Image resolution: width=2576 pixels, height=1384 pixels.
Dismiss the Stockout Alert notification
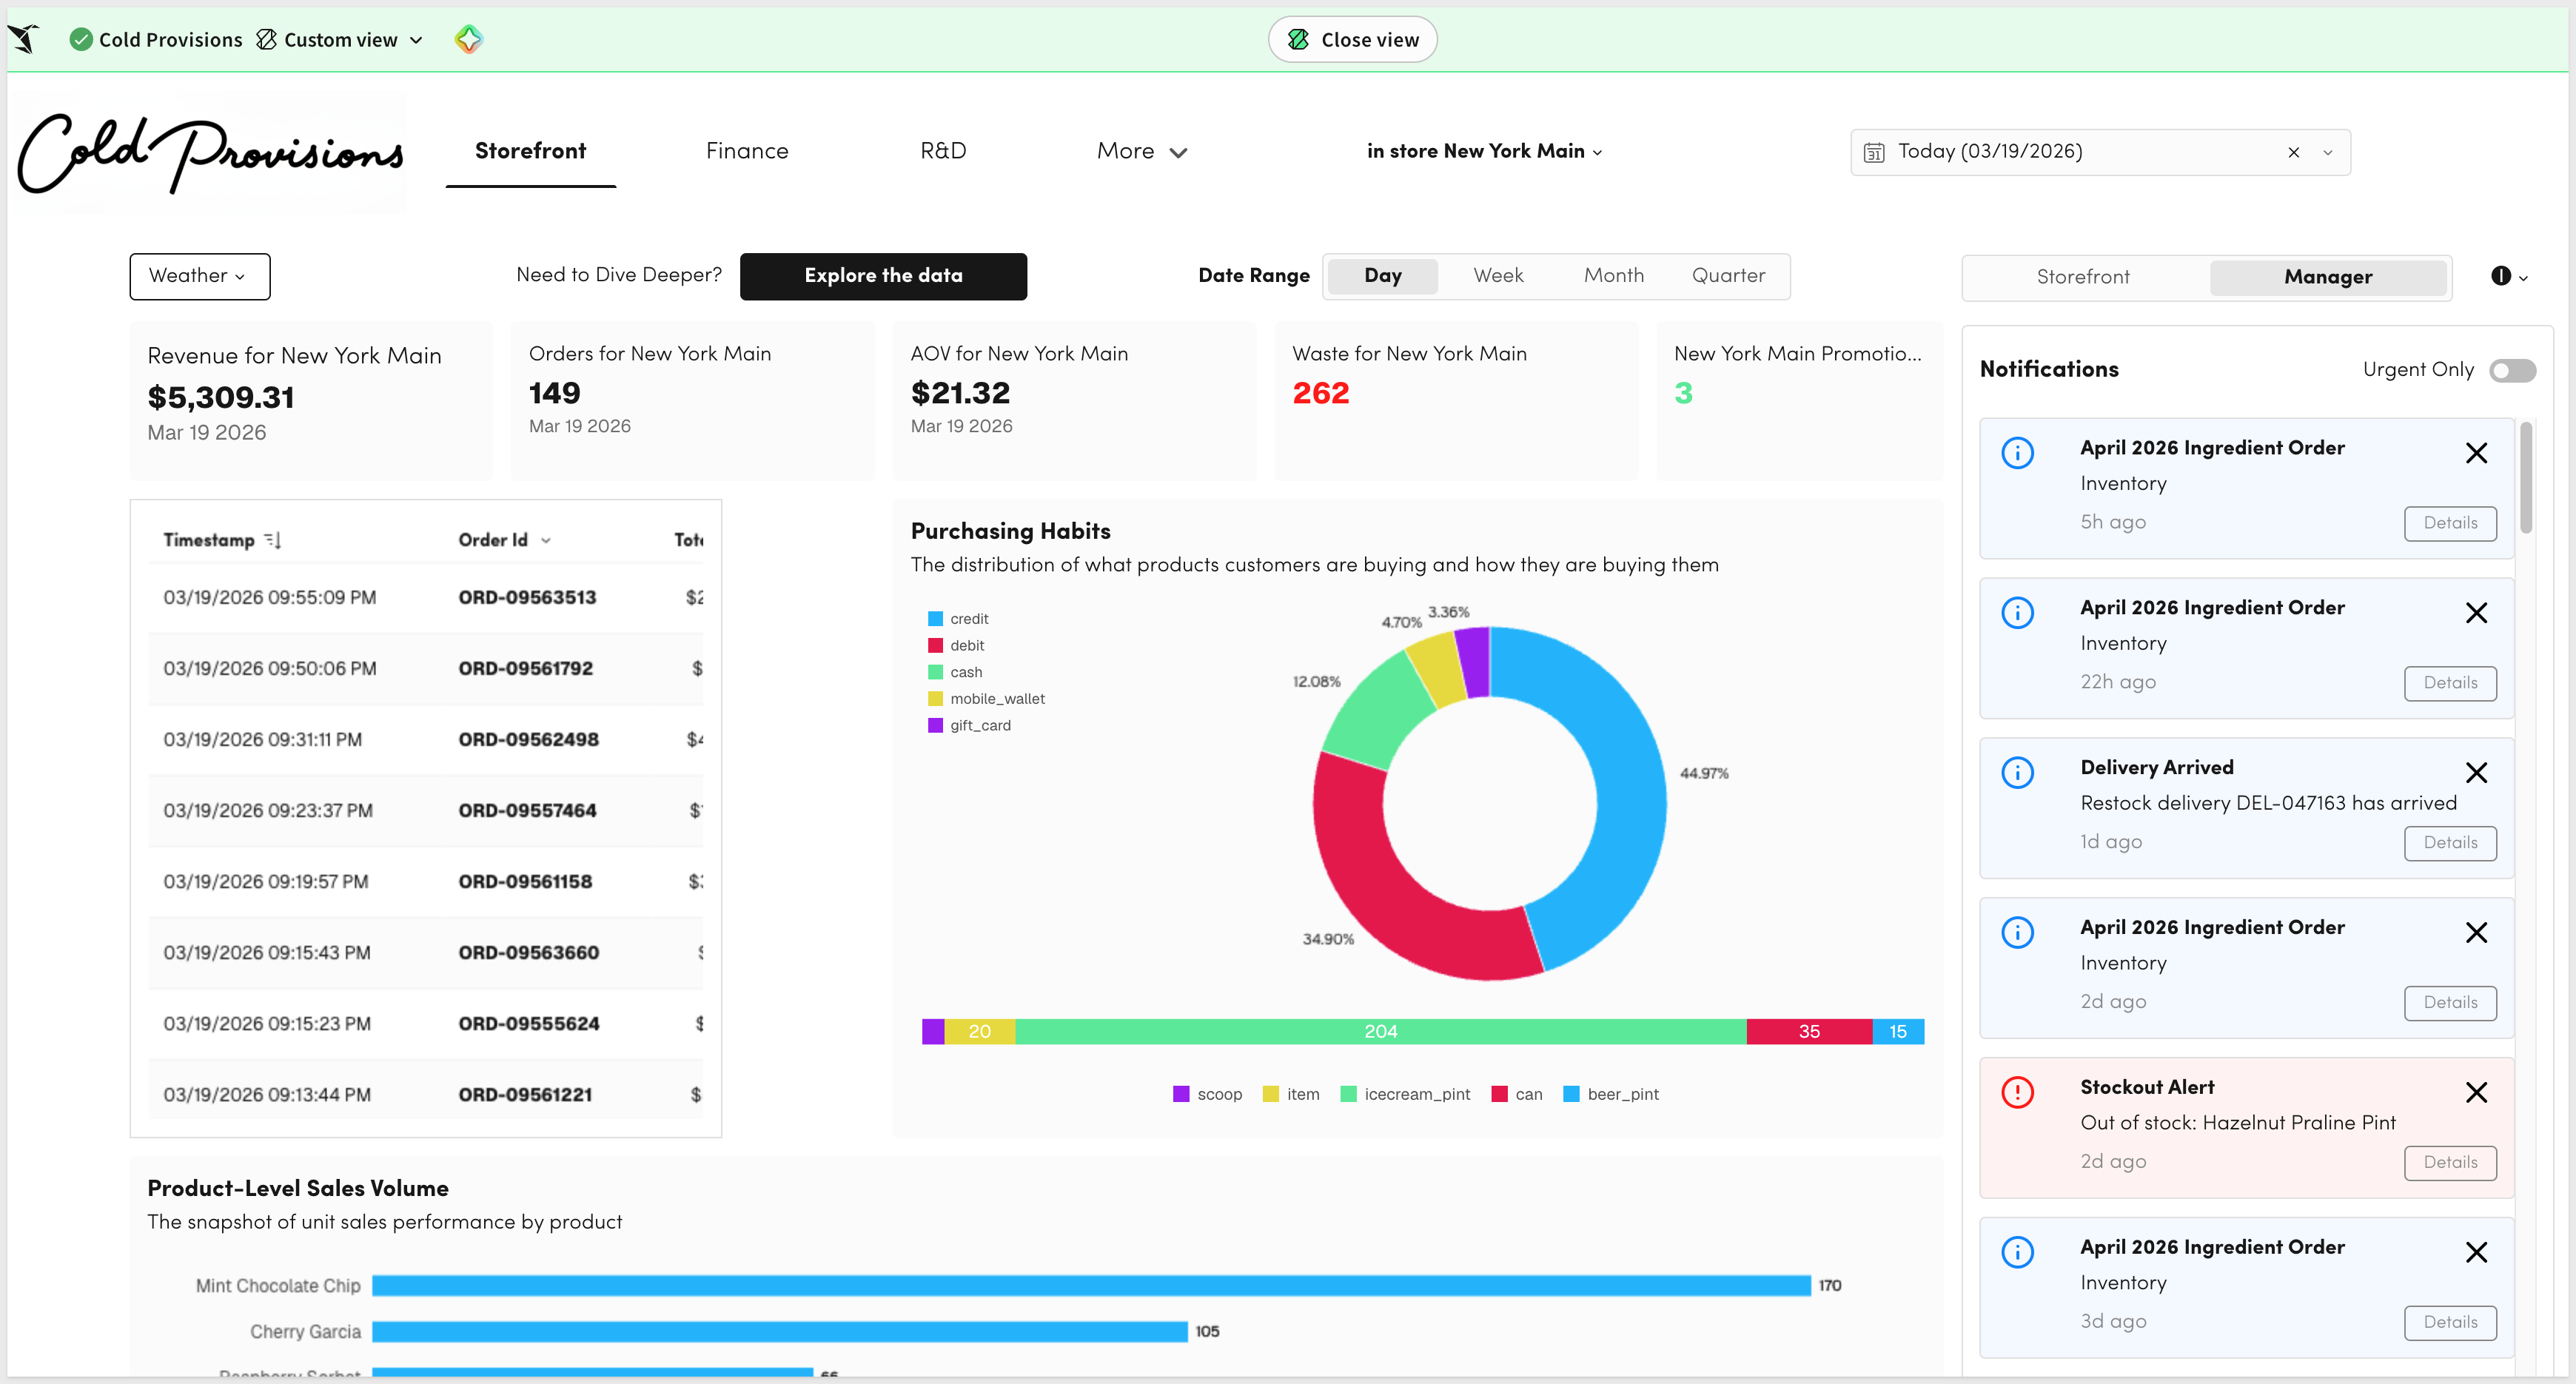[2475, 1092]
